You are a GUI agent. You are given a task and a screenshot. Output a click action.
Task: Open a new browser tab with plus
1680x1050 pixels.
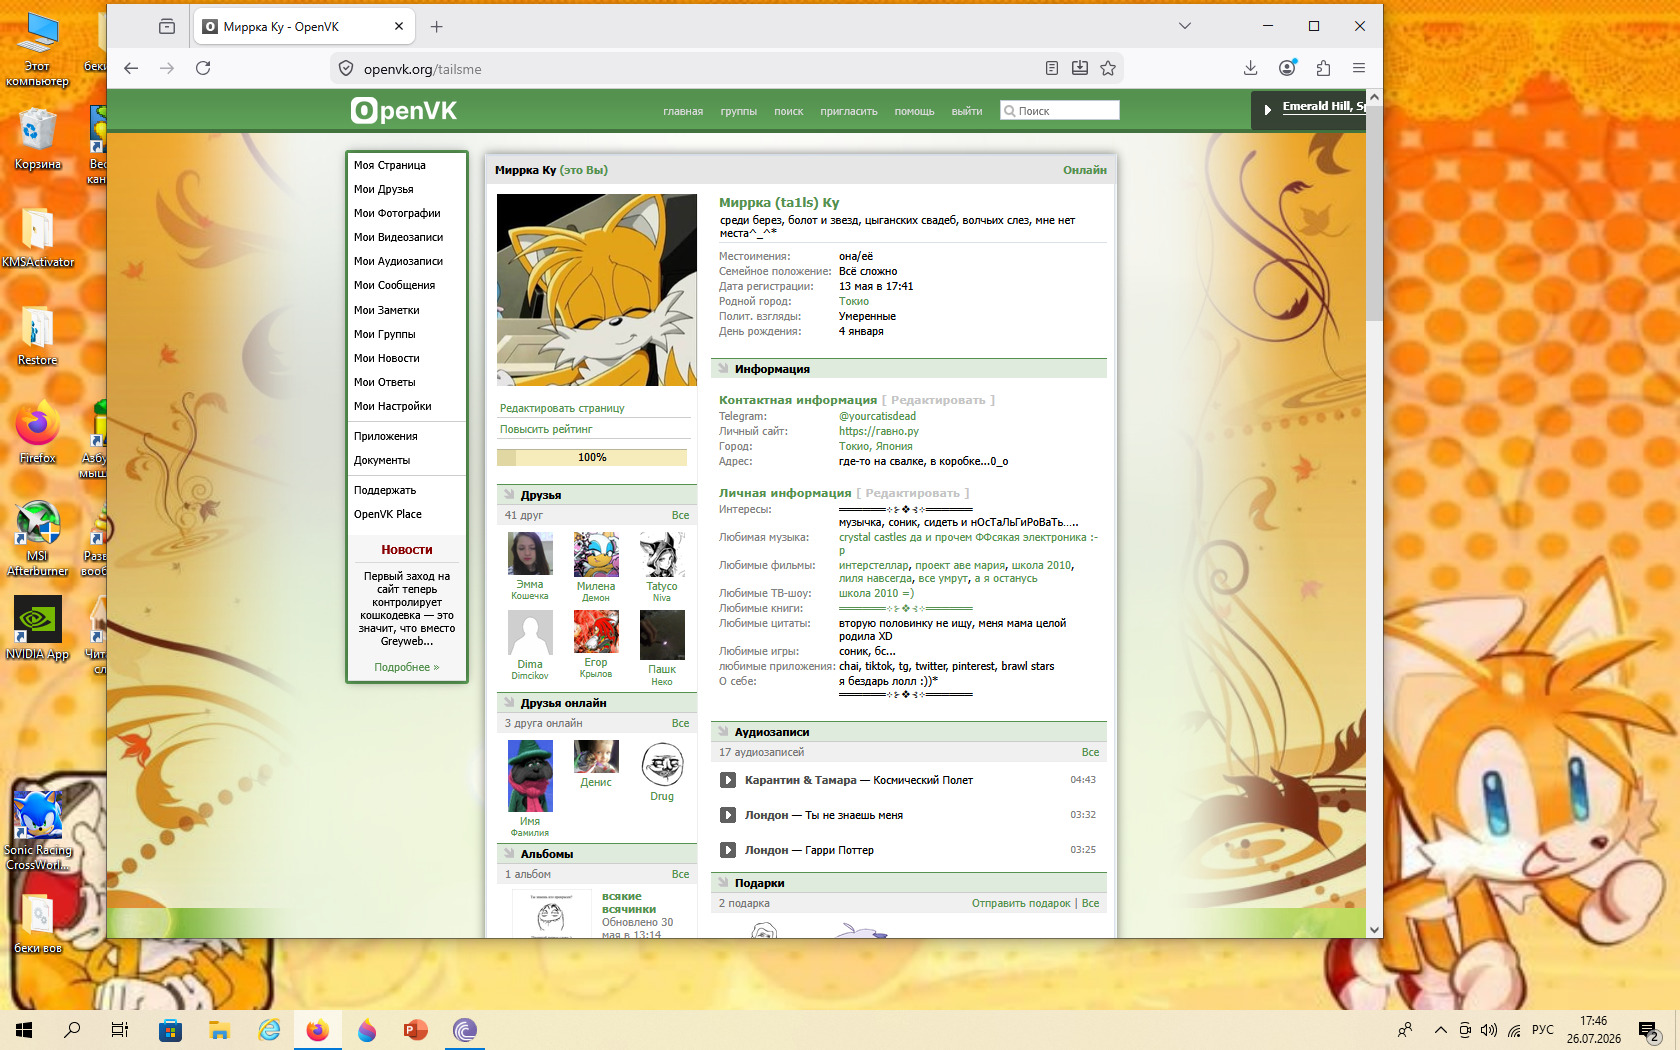pos(436,27)
